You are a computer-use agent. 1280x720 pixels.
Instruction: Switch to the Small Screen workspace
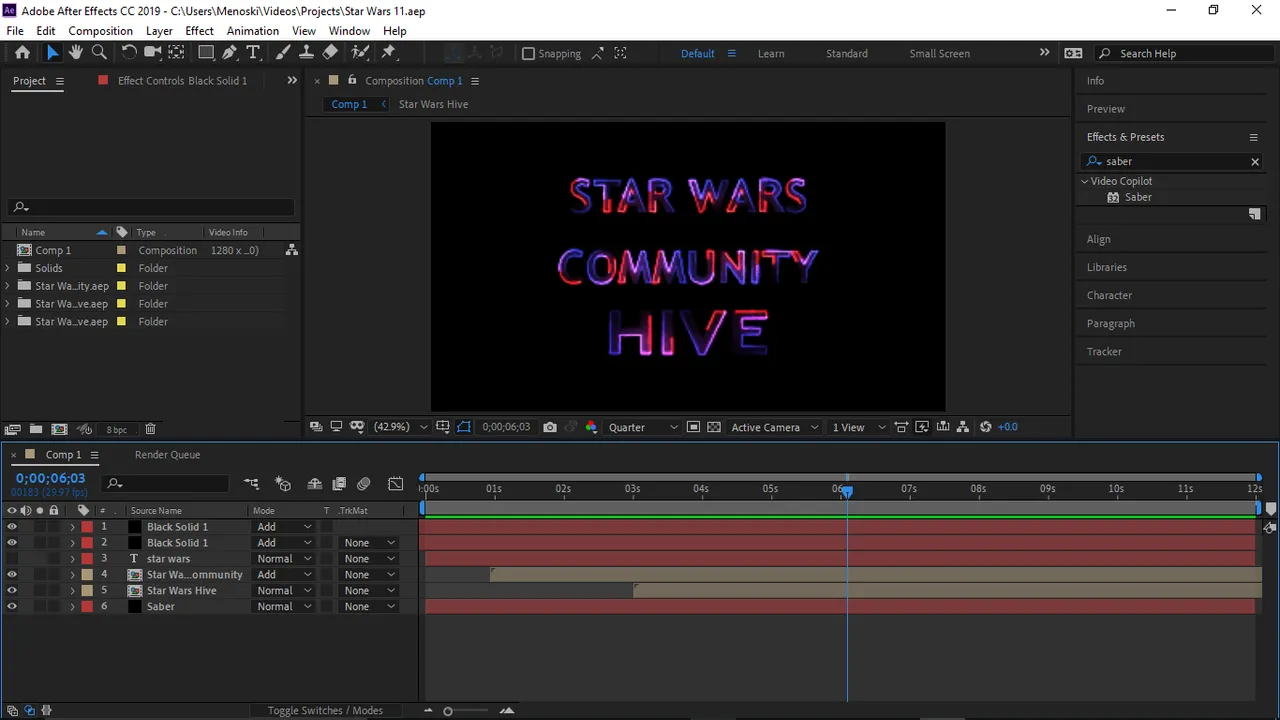(x=940, y=54)
